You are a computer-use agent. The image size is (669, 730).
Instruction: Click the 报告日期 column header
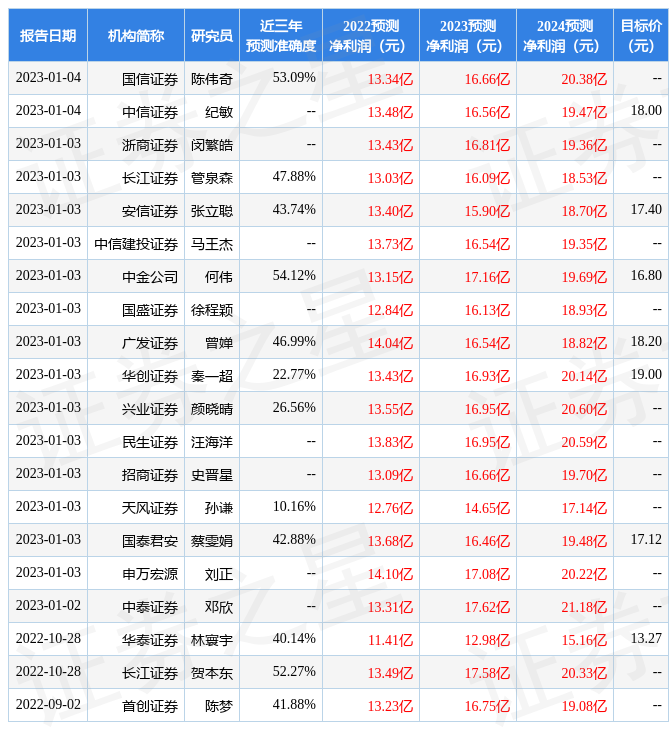pos(48,35)
